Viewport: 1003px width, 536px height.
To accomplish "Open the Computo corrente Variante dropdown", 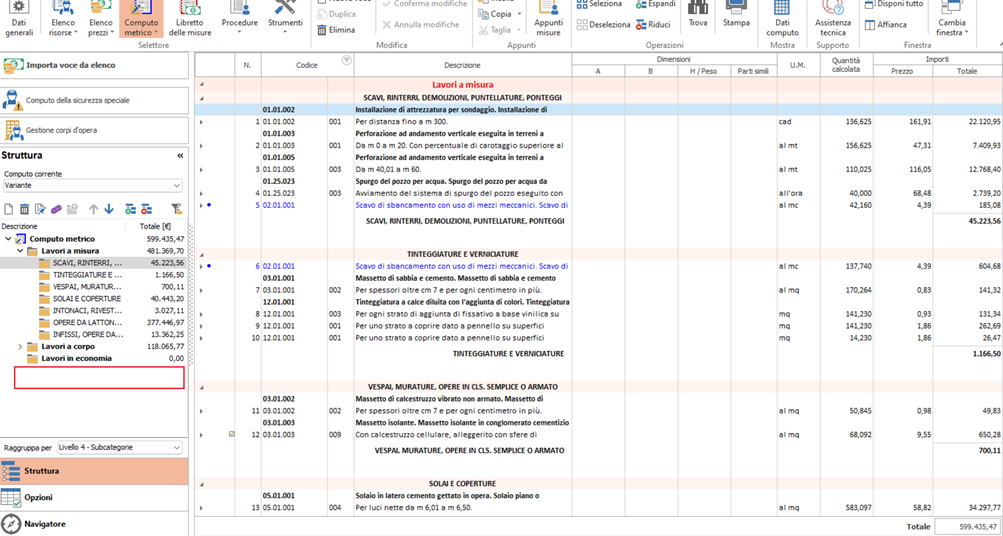I will coord(93,185).
